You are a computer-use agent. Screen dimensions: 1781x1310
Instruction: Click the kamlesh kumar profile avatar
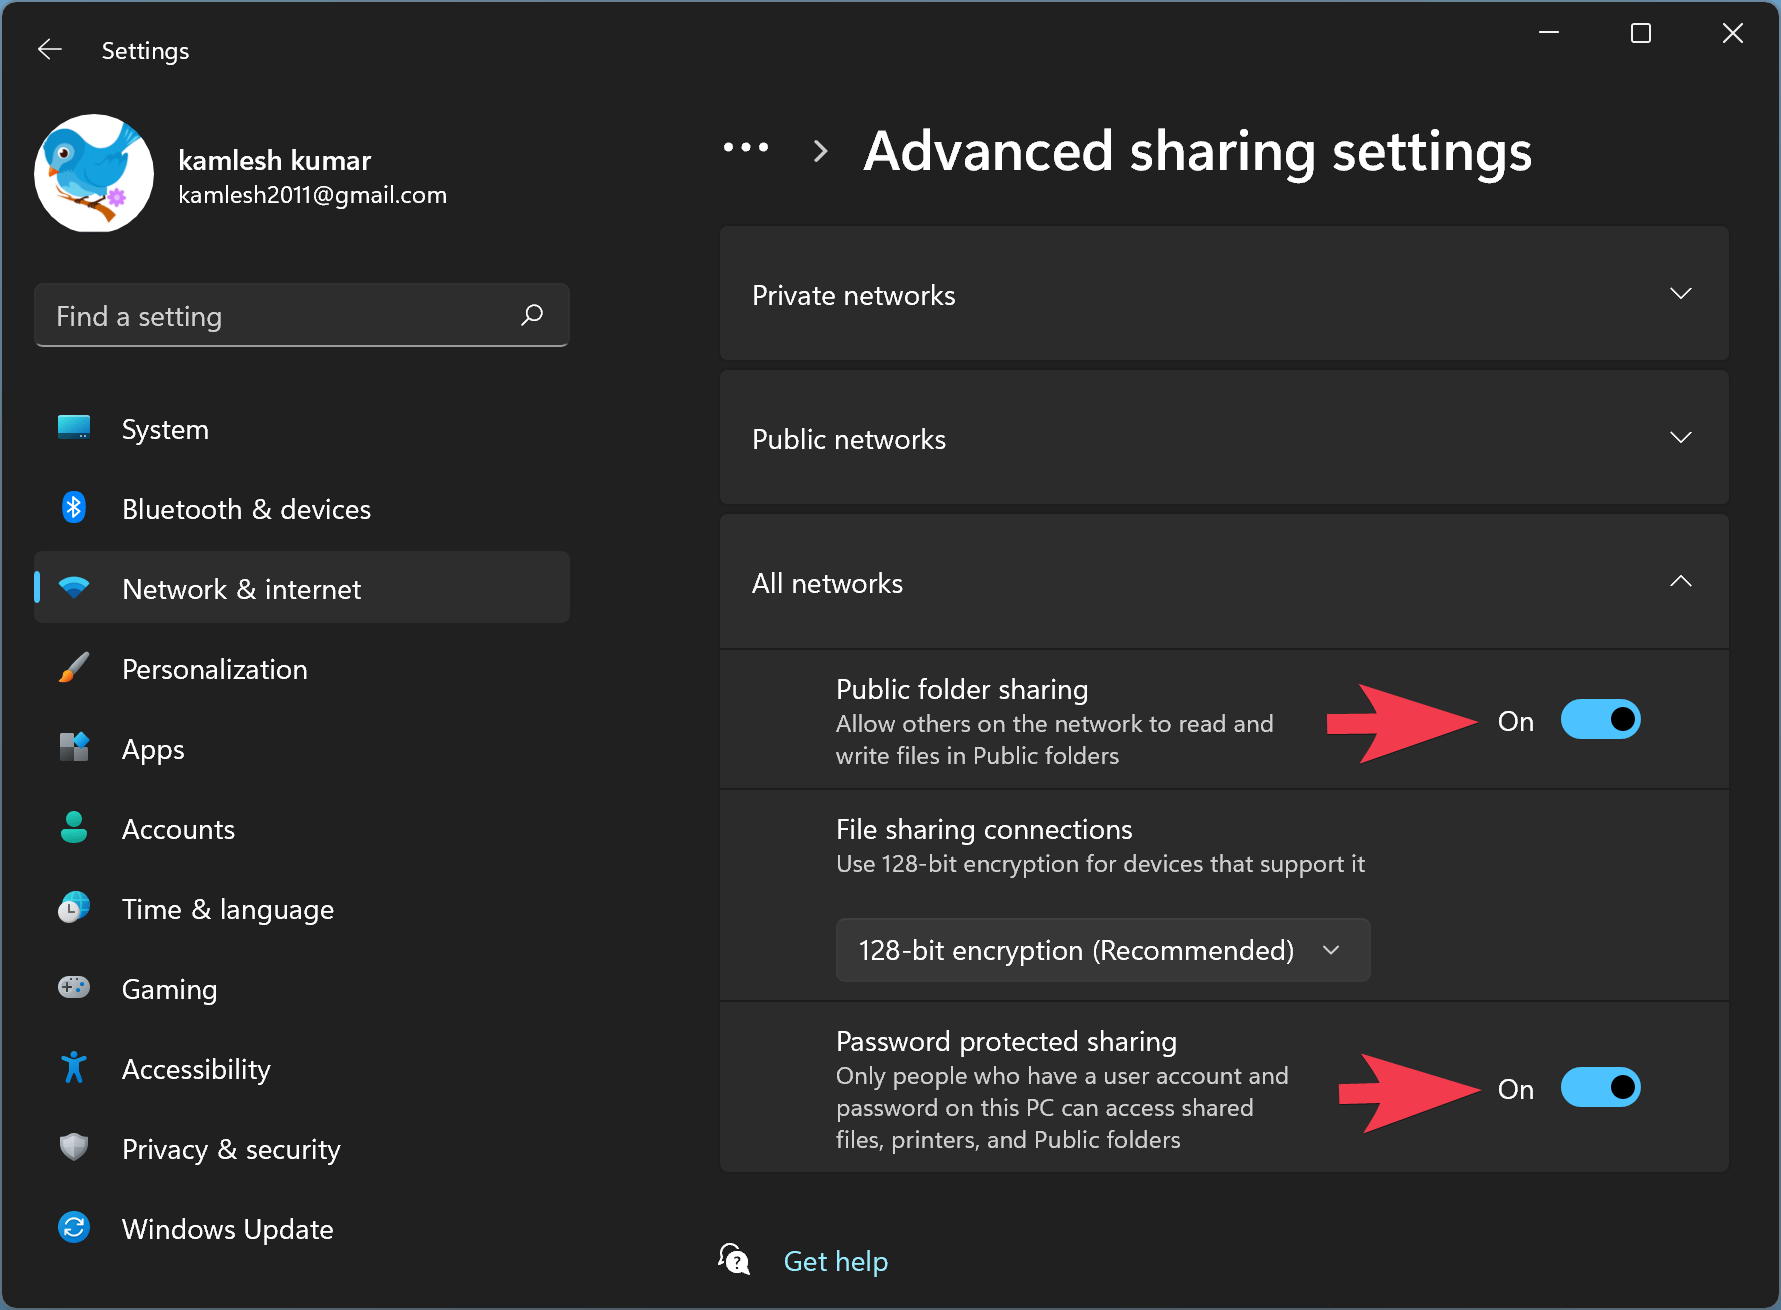click(94, 173)
